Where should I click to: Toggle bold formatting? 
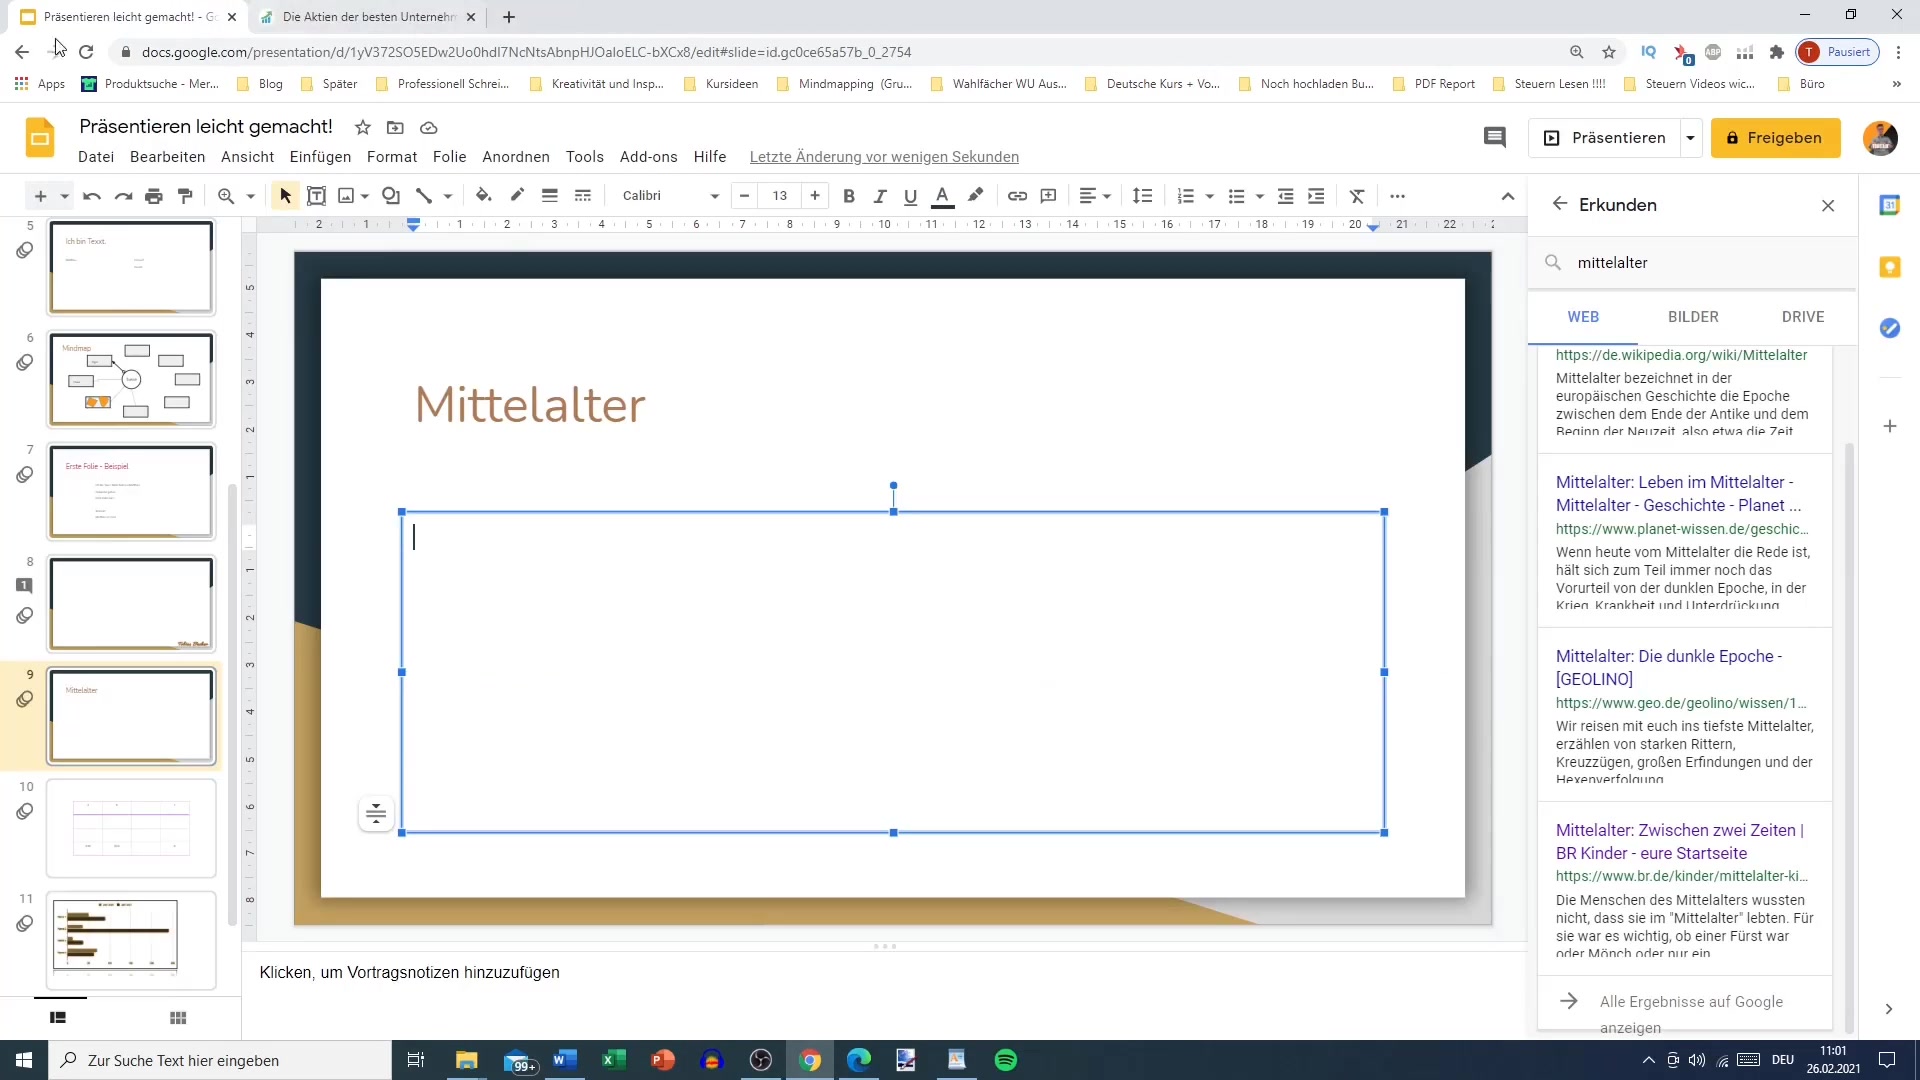pos(849,196)
